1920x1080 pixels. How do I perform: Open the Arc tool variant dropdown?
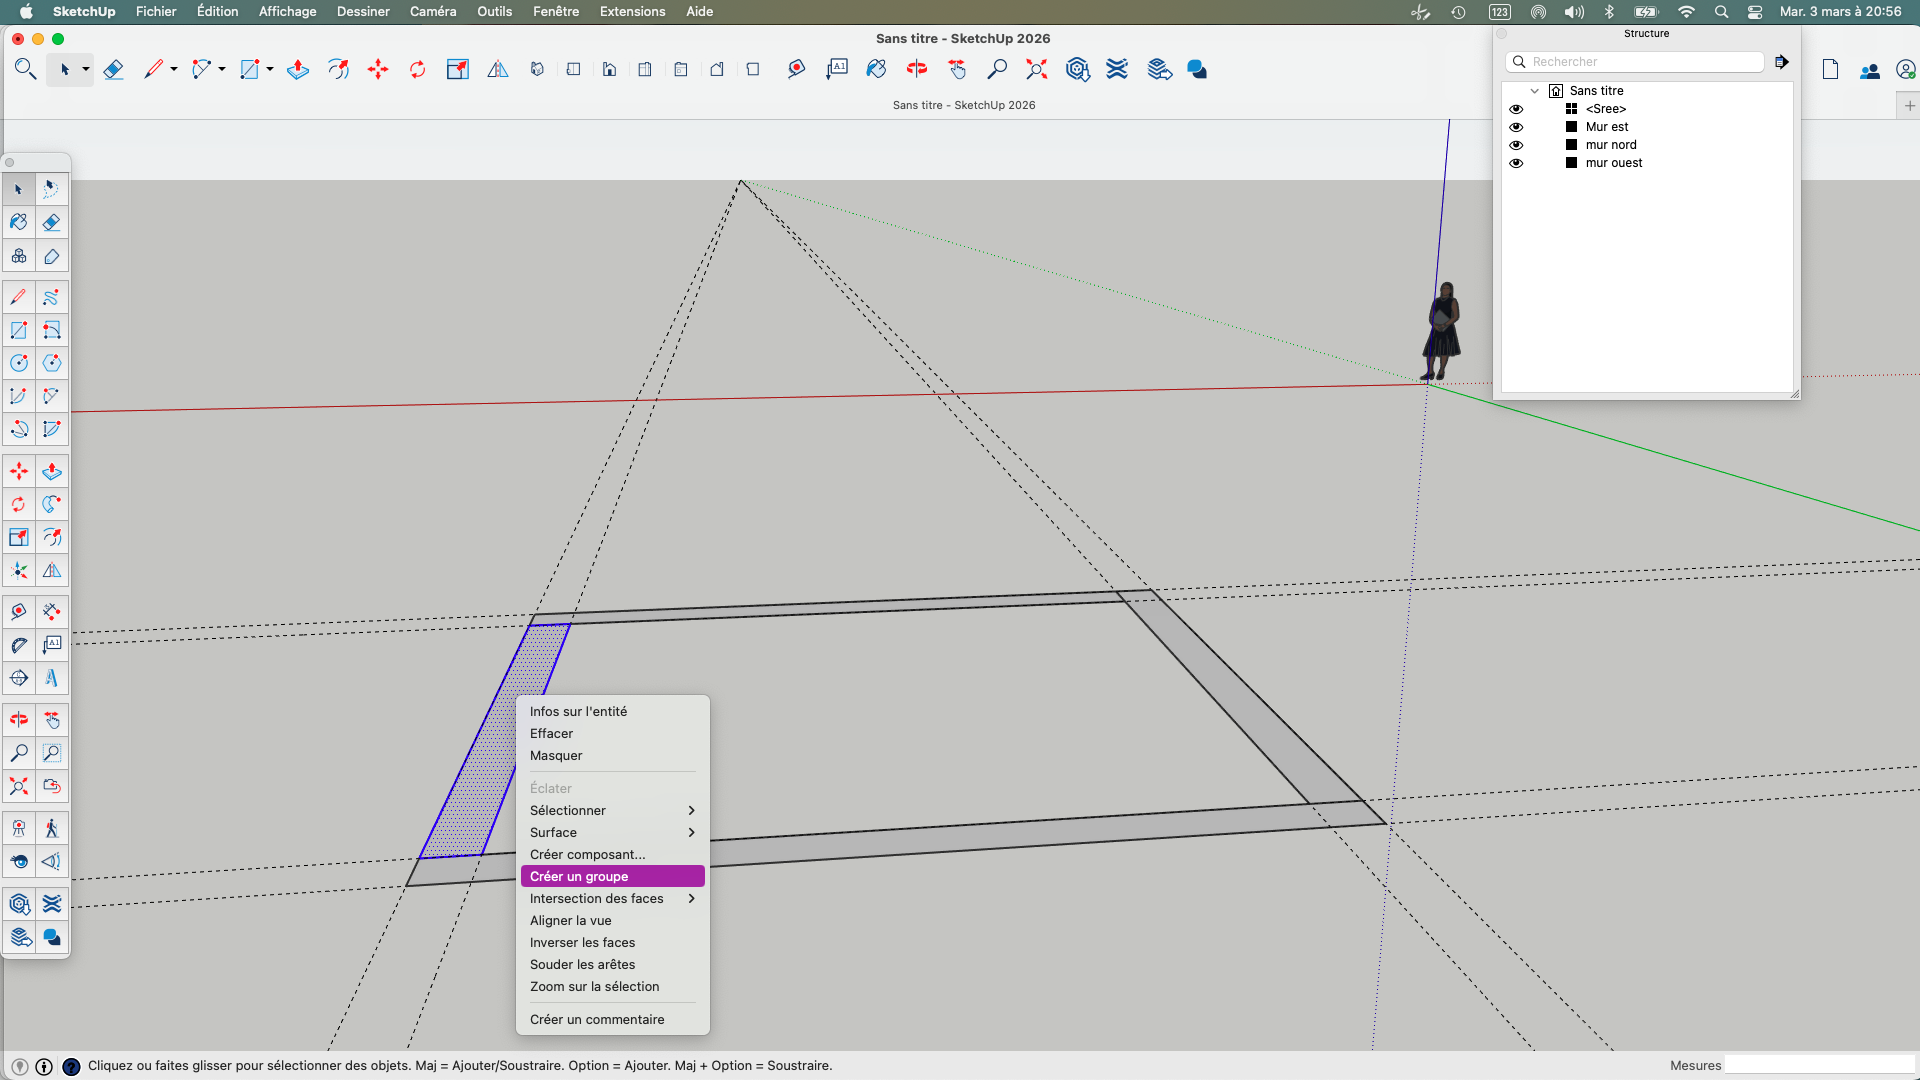(222, 69)
